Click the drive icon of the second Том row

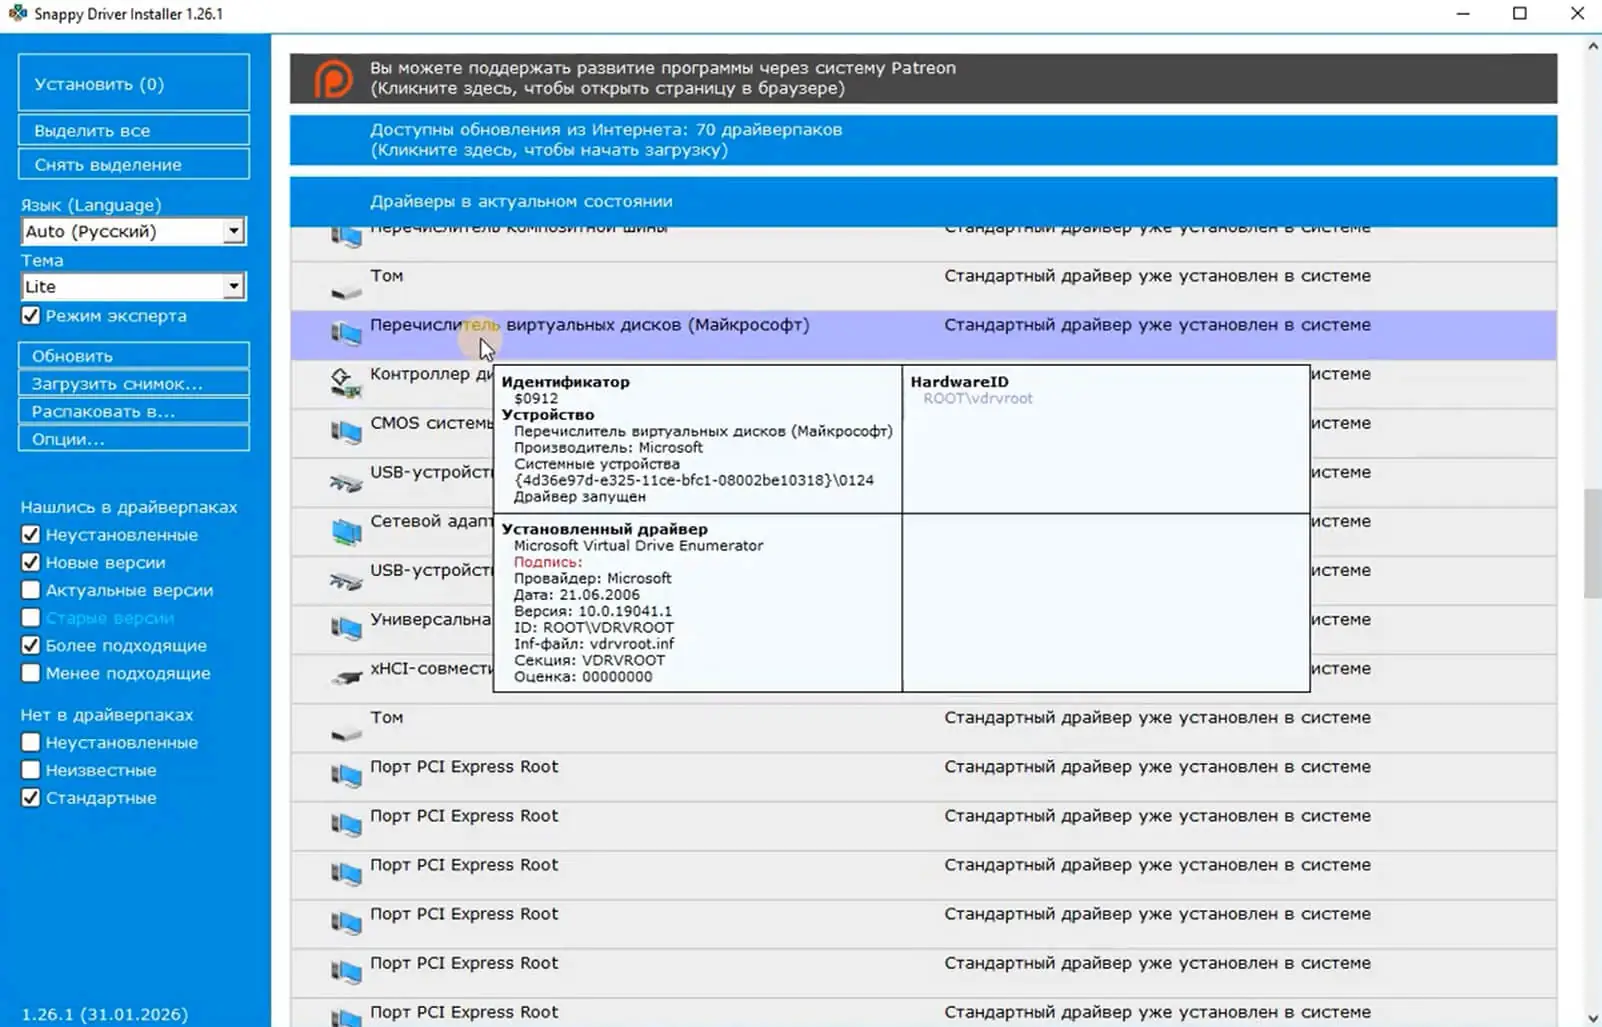346,734
